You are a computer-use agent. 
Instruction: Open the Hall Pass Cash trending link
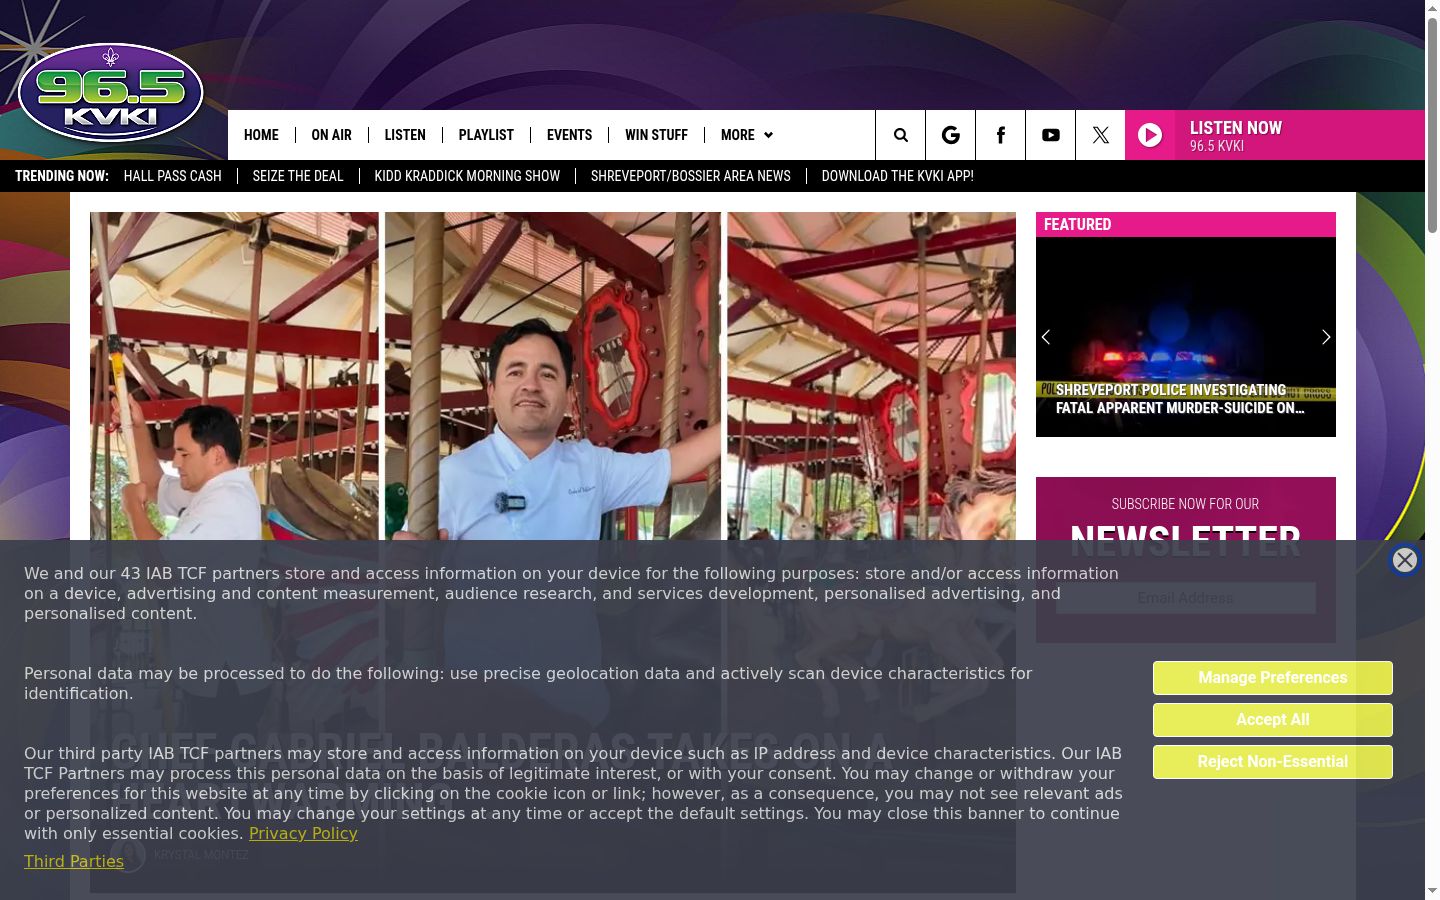172,176
